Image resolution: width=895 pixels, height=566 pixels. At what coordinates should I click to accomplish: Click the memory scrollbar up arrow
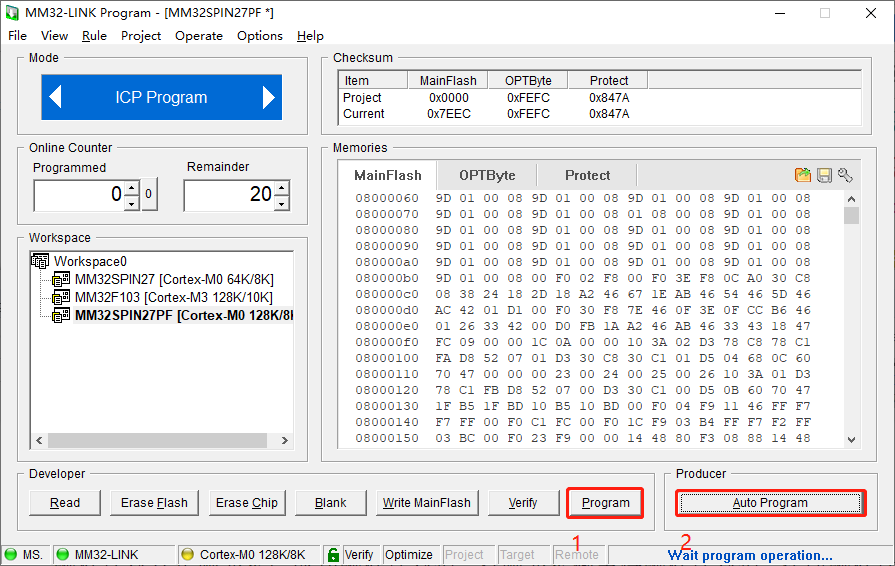[852, 199]
